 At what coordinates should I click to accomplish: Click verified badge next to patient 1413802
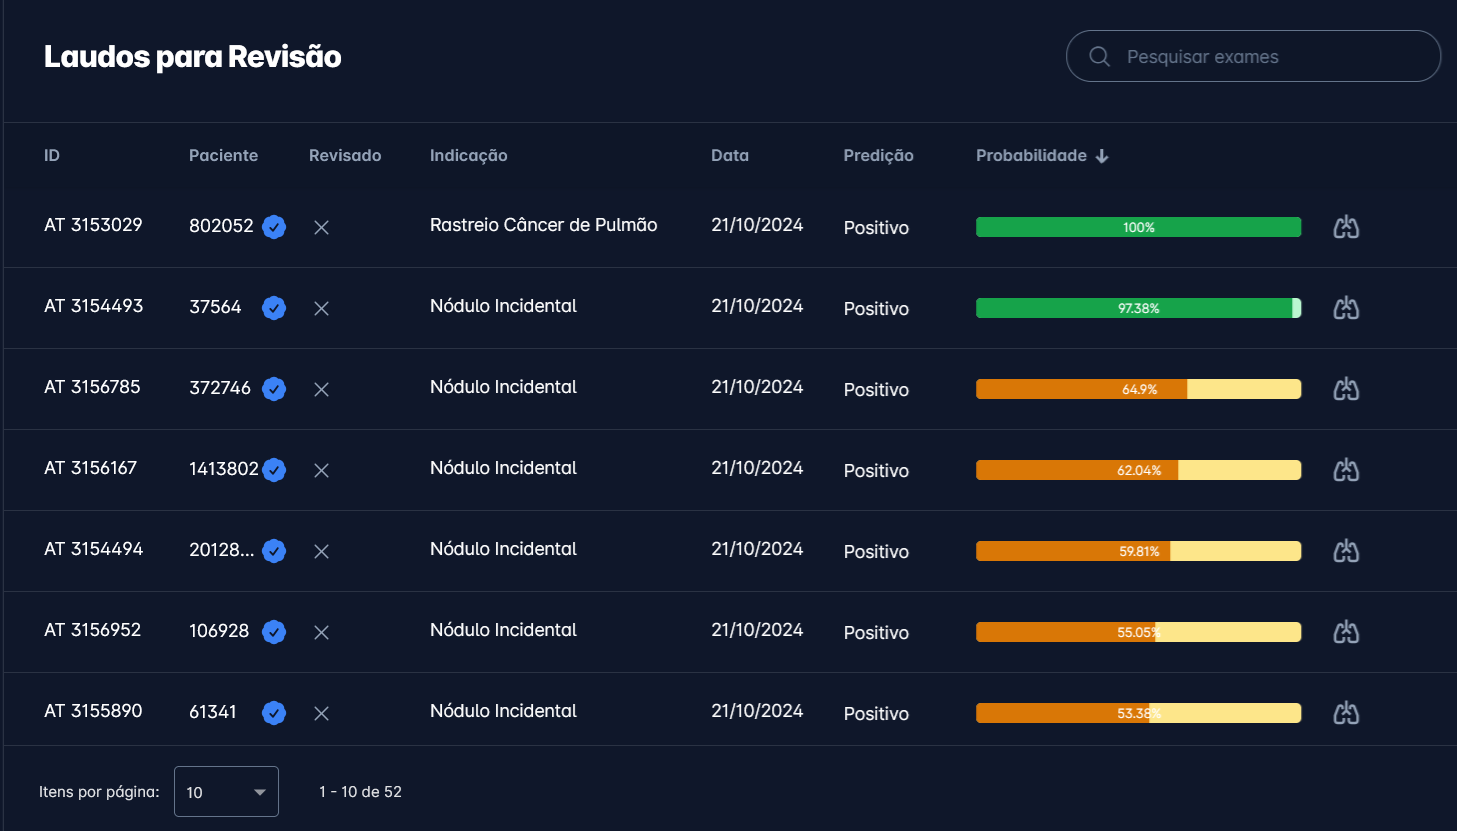point(274,470)
